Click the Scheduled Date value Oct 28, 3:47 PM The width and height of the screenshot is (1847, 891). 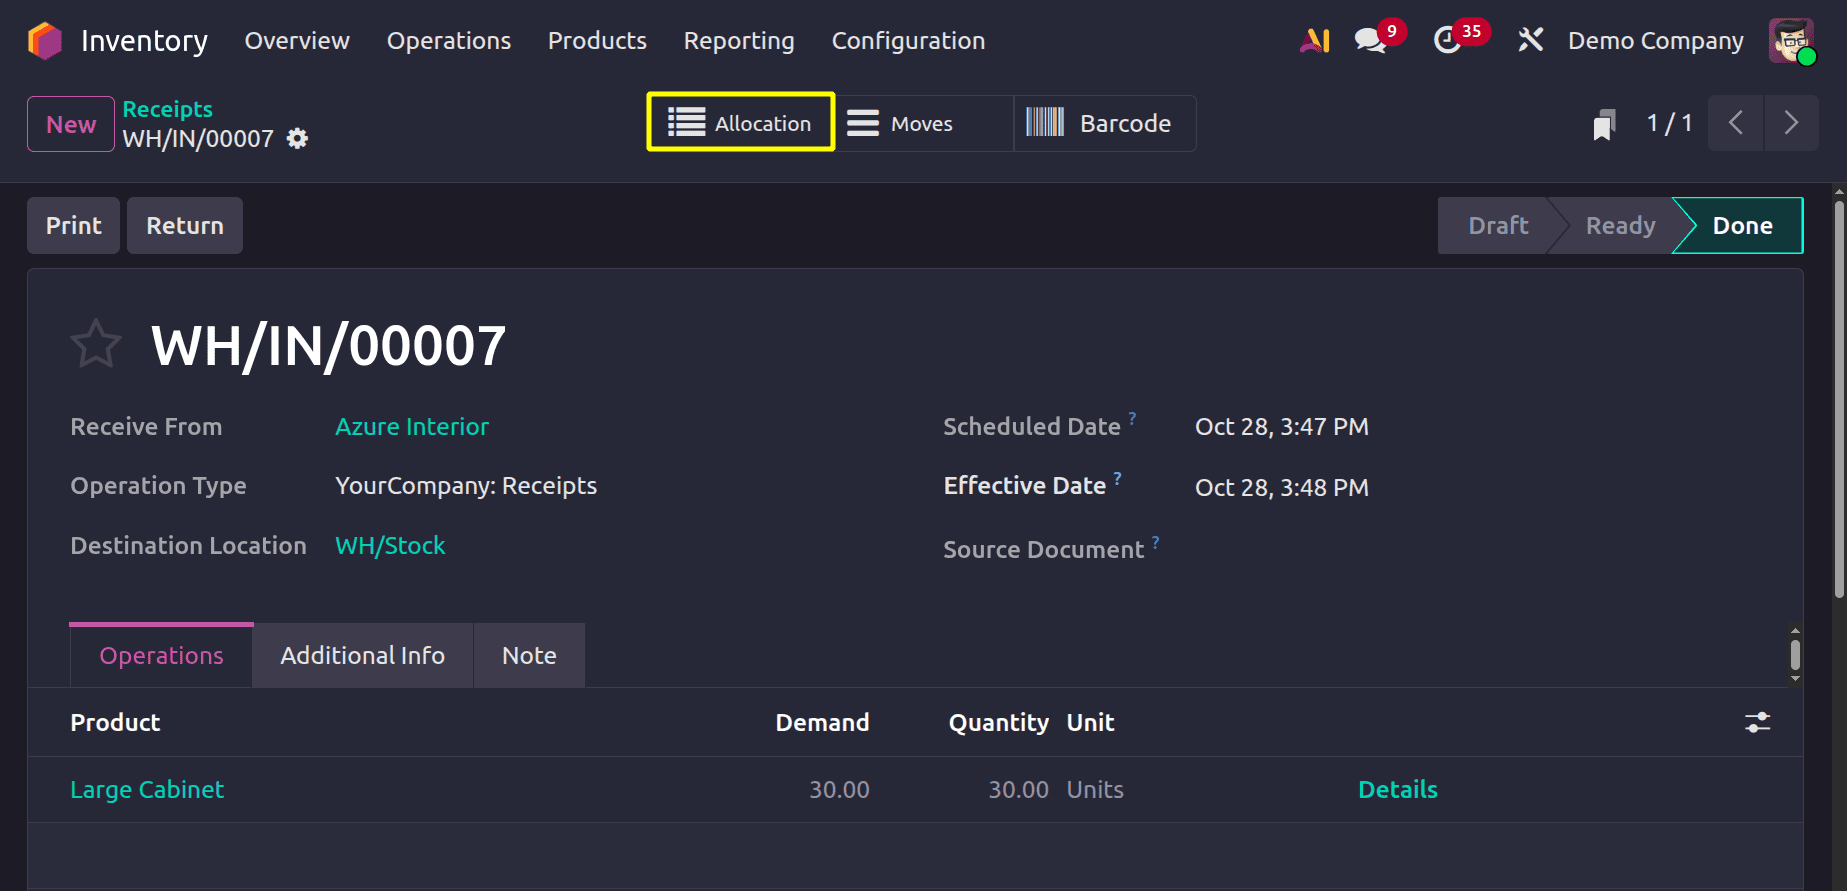[x=1282, y=427]
